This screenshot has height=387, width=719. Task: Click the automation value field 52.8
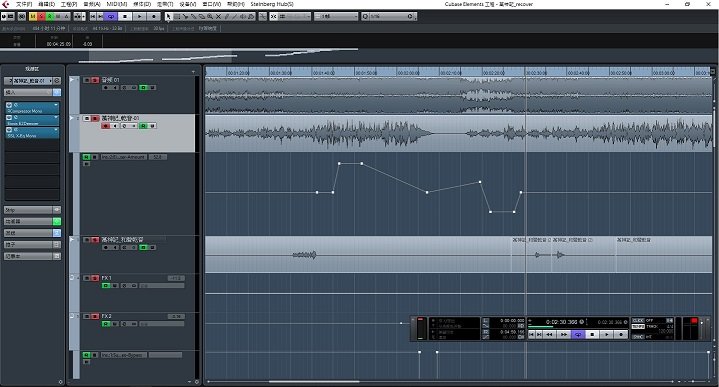click(158, 157)
